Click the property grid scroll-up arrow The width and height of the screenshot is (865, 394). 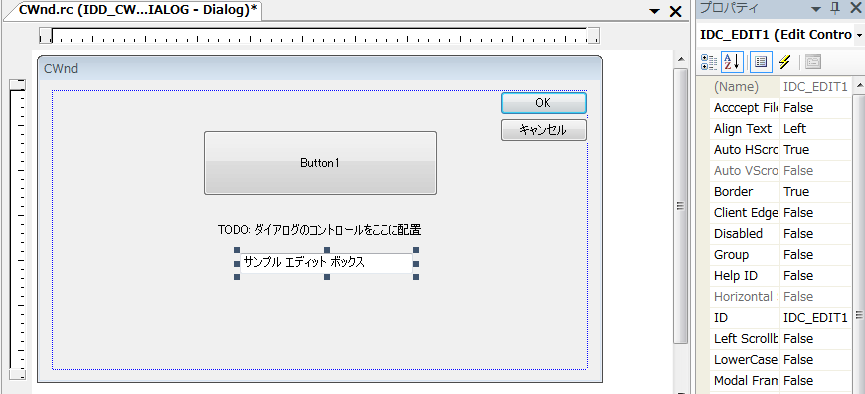click(859, 86)
